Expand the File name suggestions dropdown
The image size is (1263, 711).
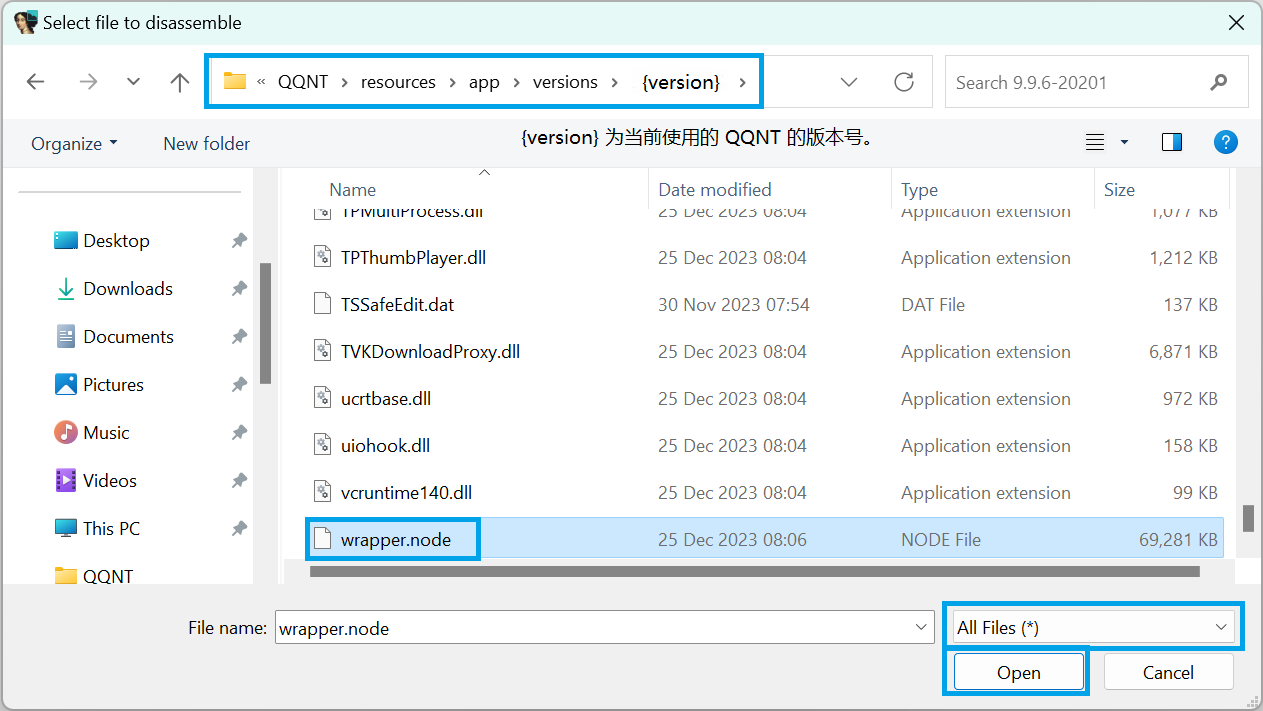pyautogui.click(x=921, y=627)
